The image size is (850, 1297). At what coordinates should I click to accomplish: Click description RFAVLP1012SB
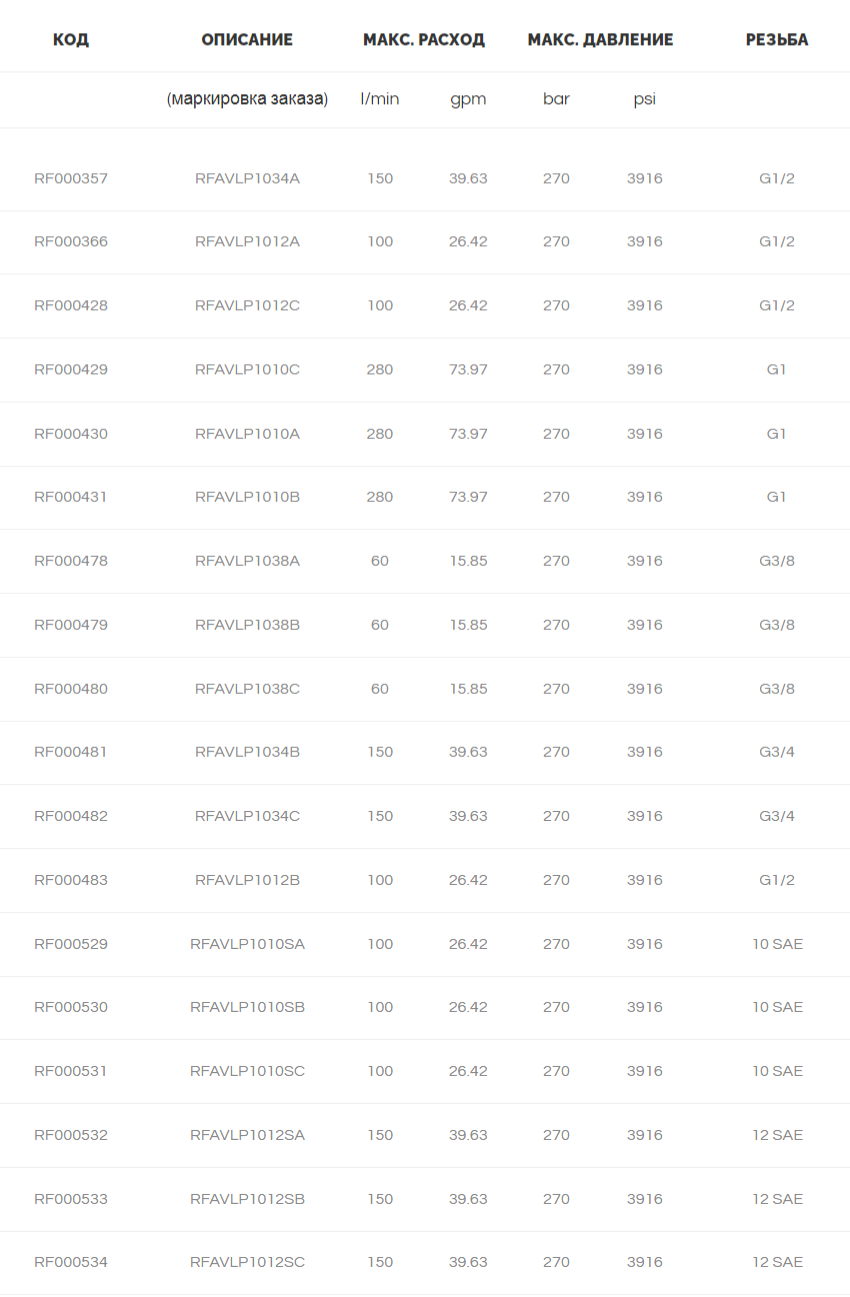[247, 1199]
